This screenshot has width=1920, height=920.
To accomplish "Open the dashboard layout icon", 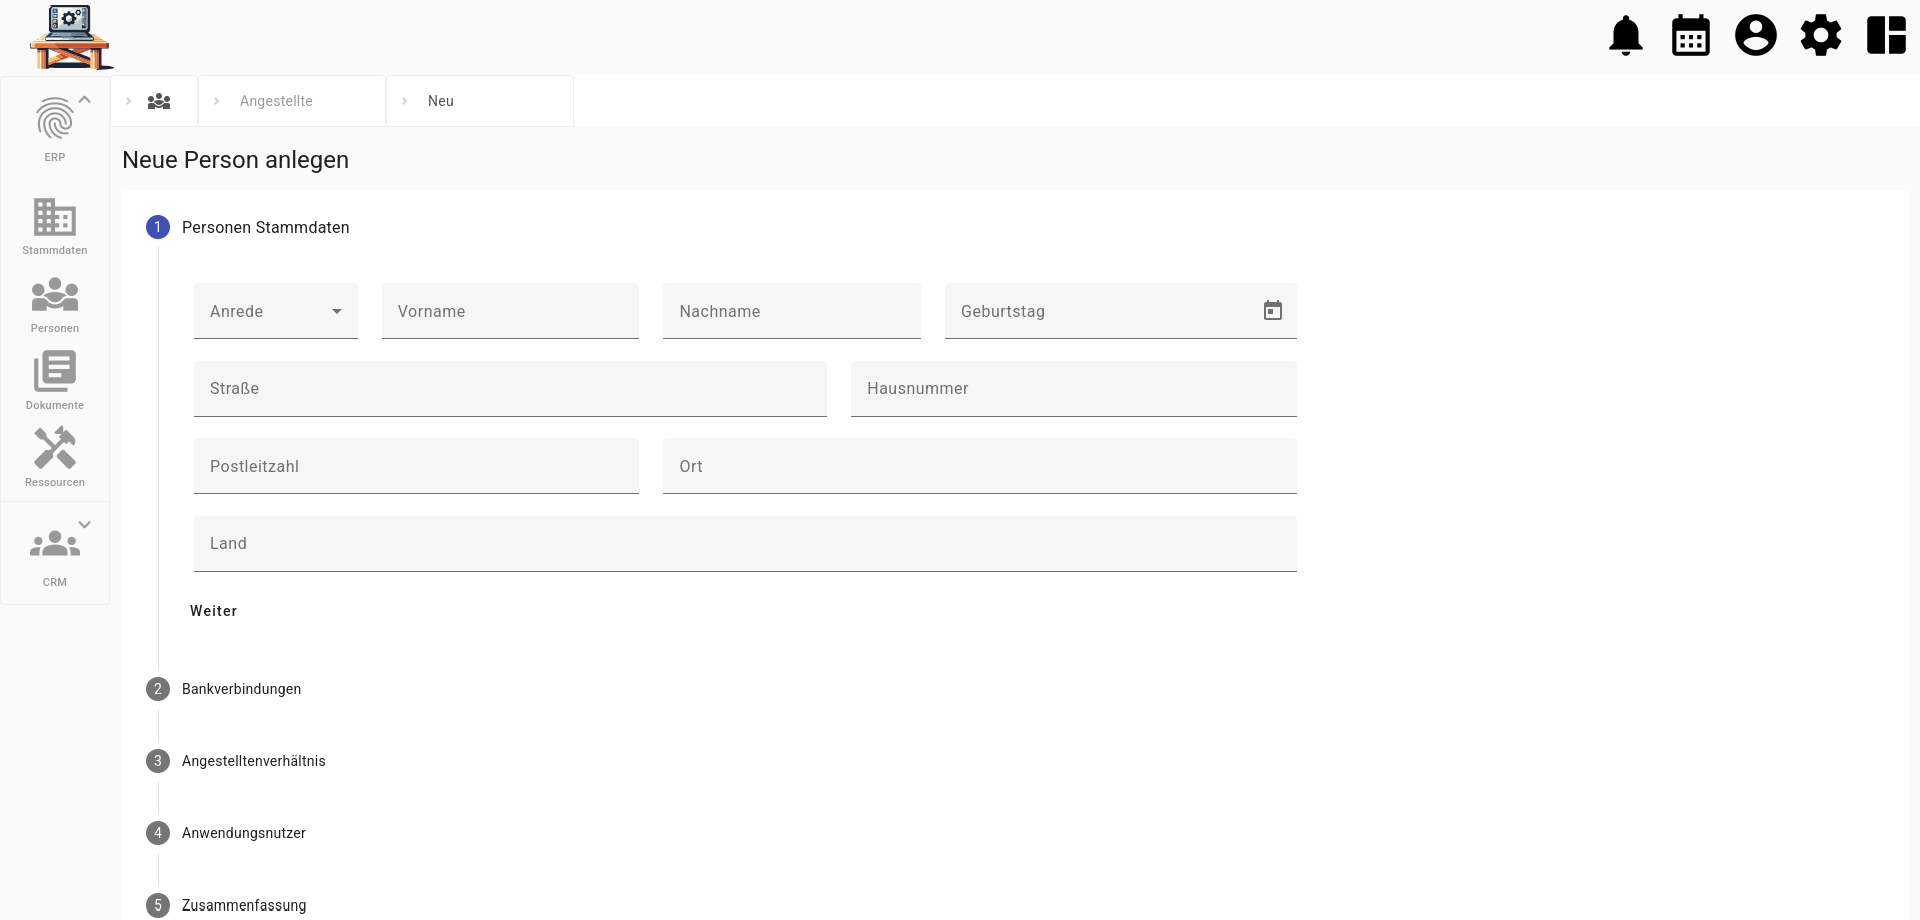I will 1886,36.
